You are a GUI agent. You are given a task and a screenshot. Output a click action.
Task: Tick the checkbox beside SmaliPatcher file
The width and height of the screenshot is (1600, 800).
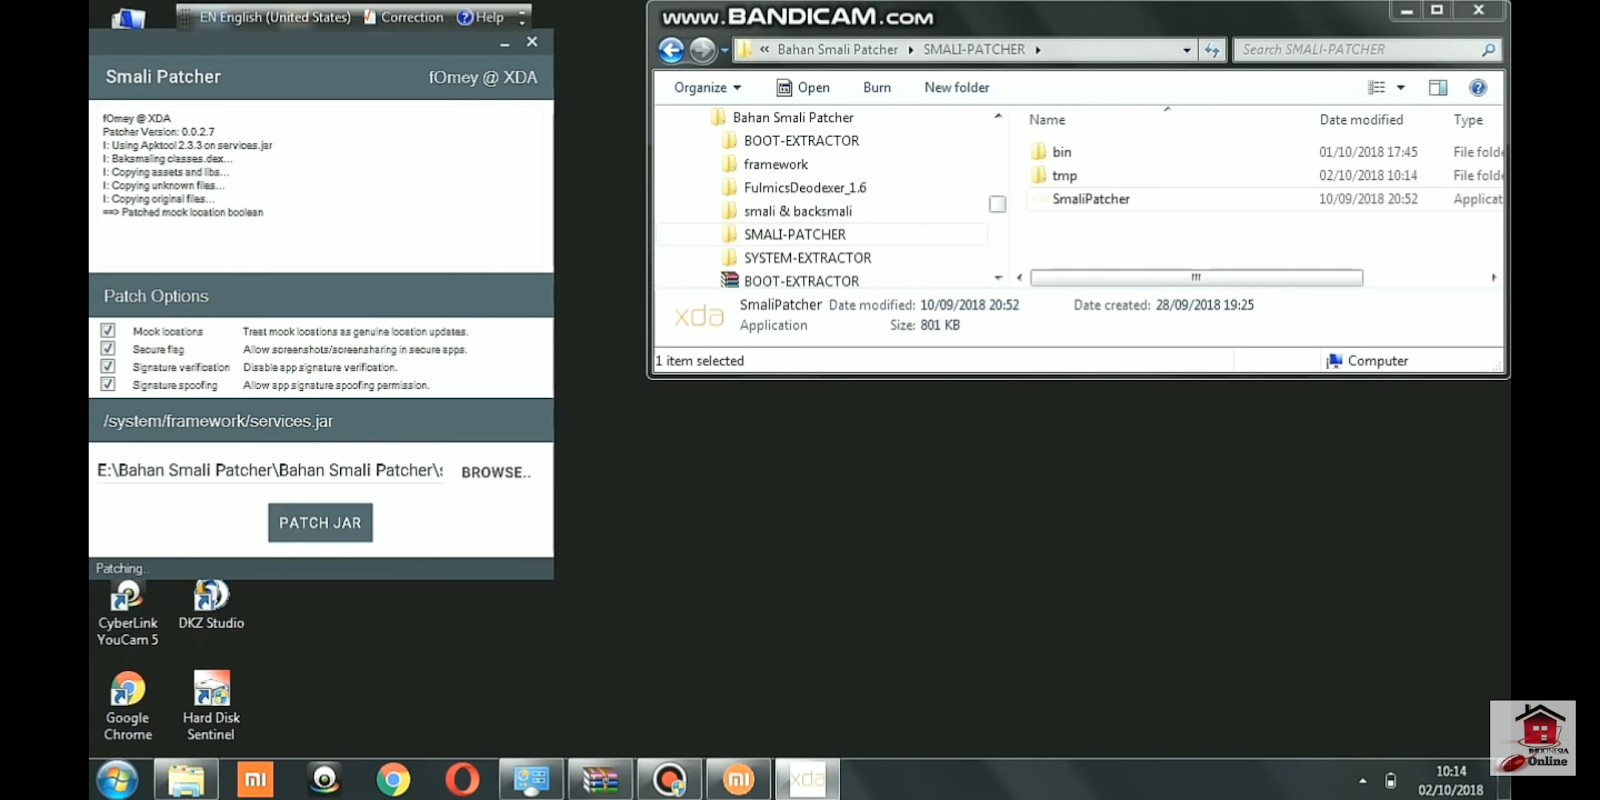click(x=997, y=204)
